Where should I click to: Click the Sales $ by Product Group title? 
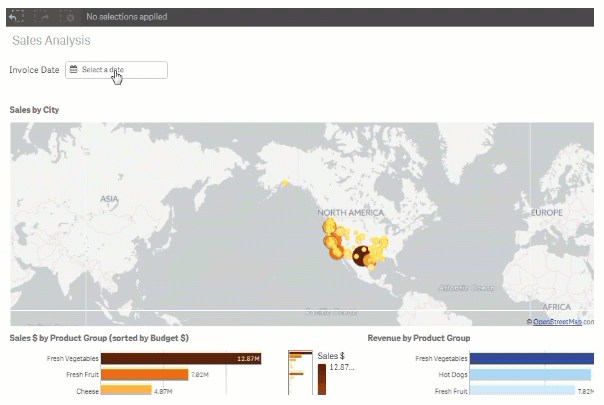point(99,338)
